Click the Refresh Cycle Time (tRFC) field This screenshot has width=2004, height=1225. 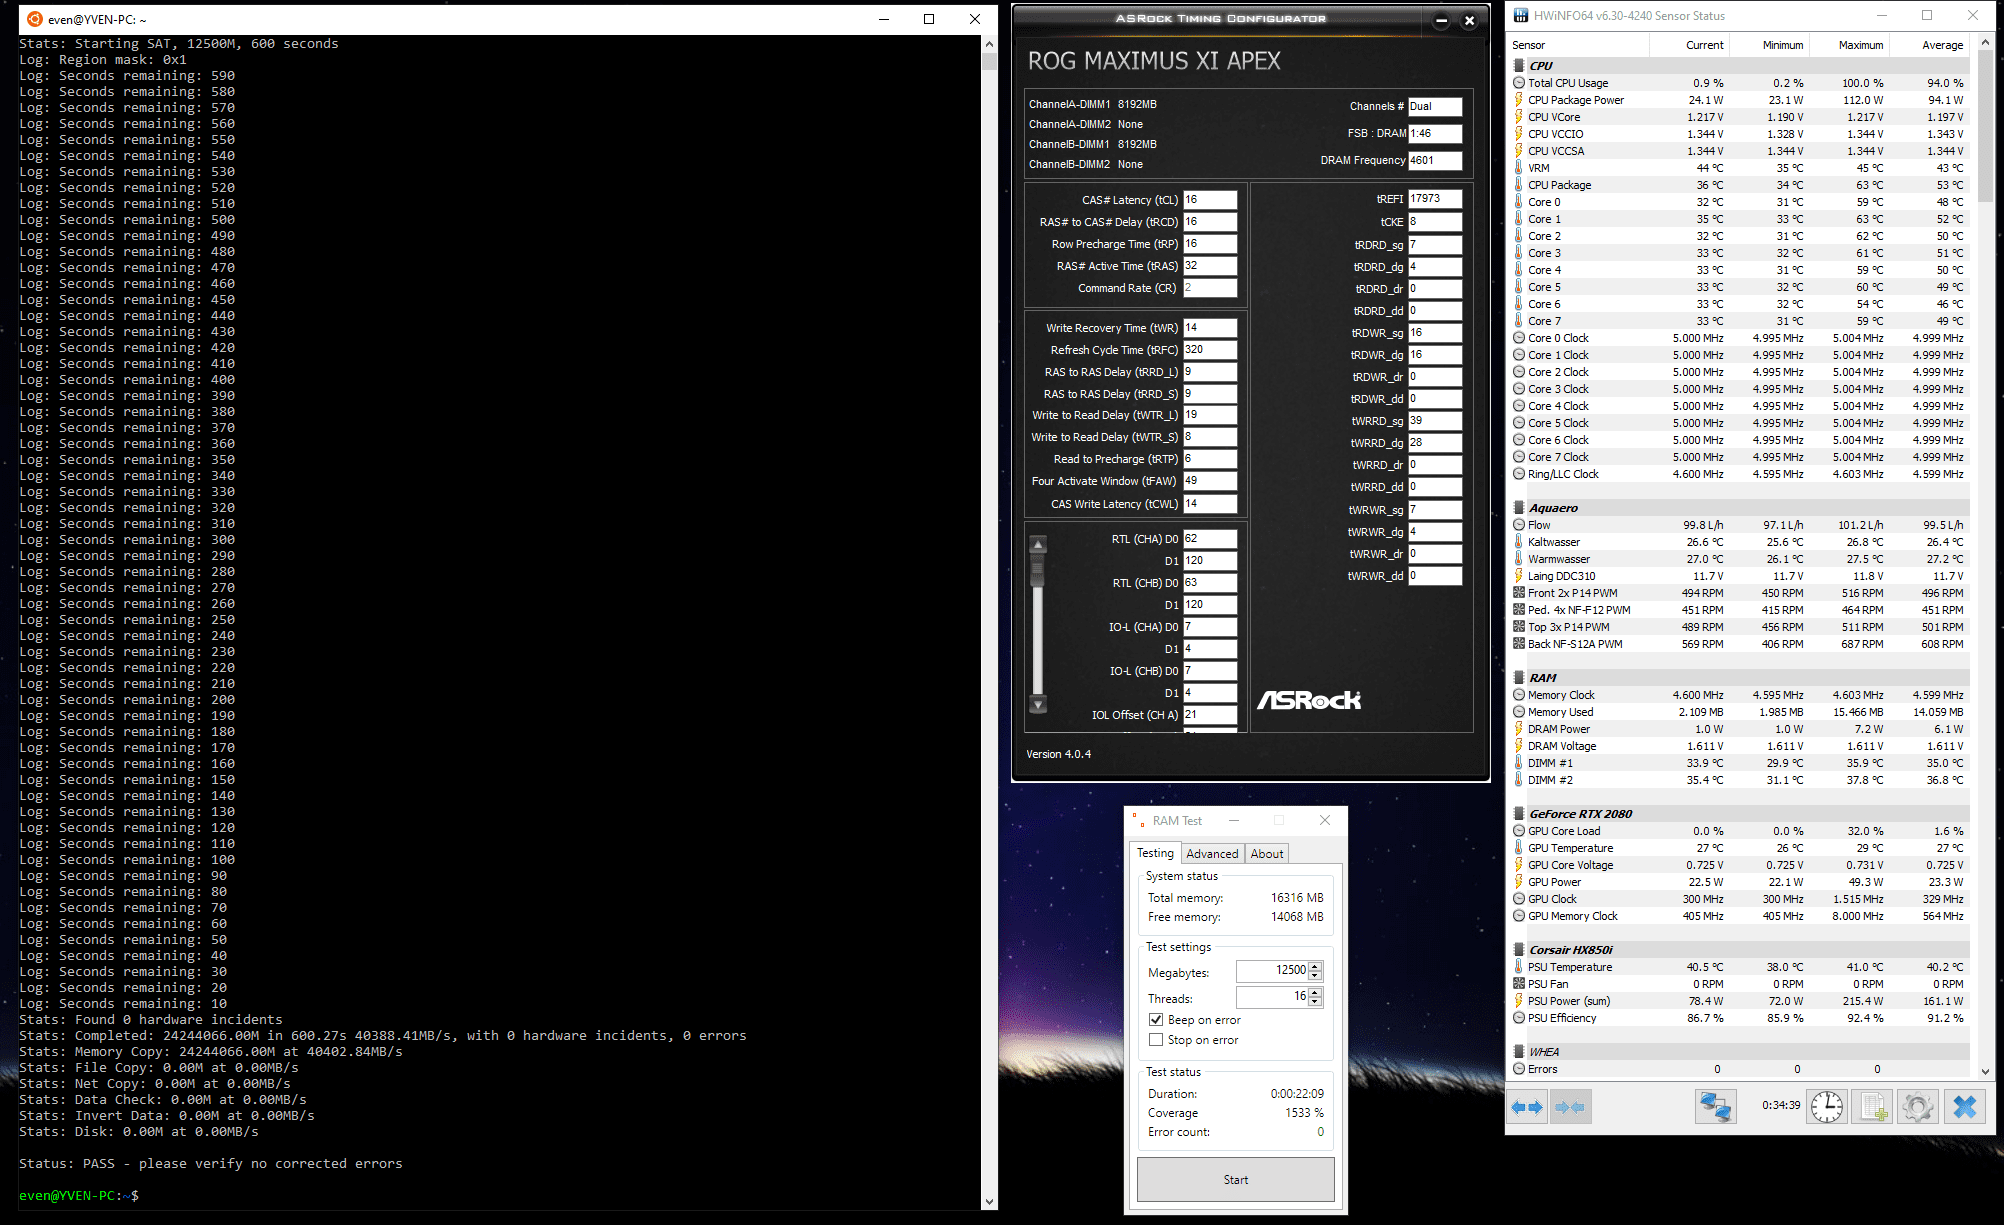pos(1210,350)
